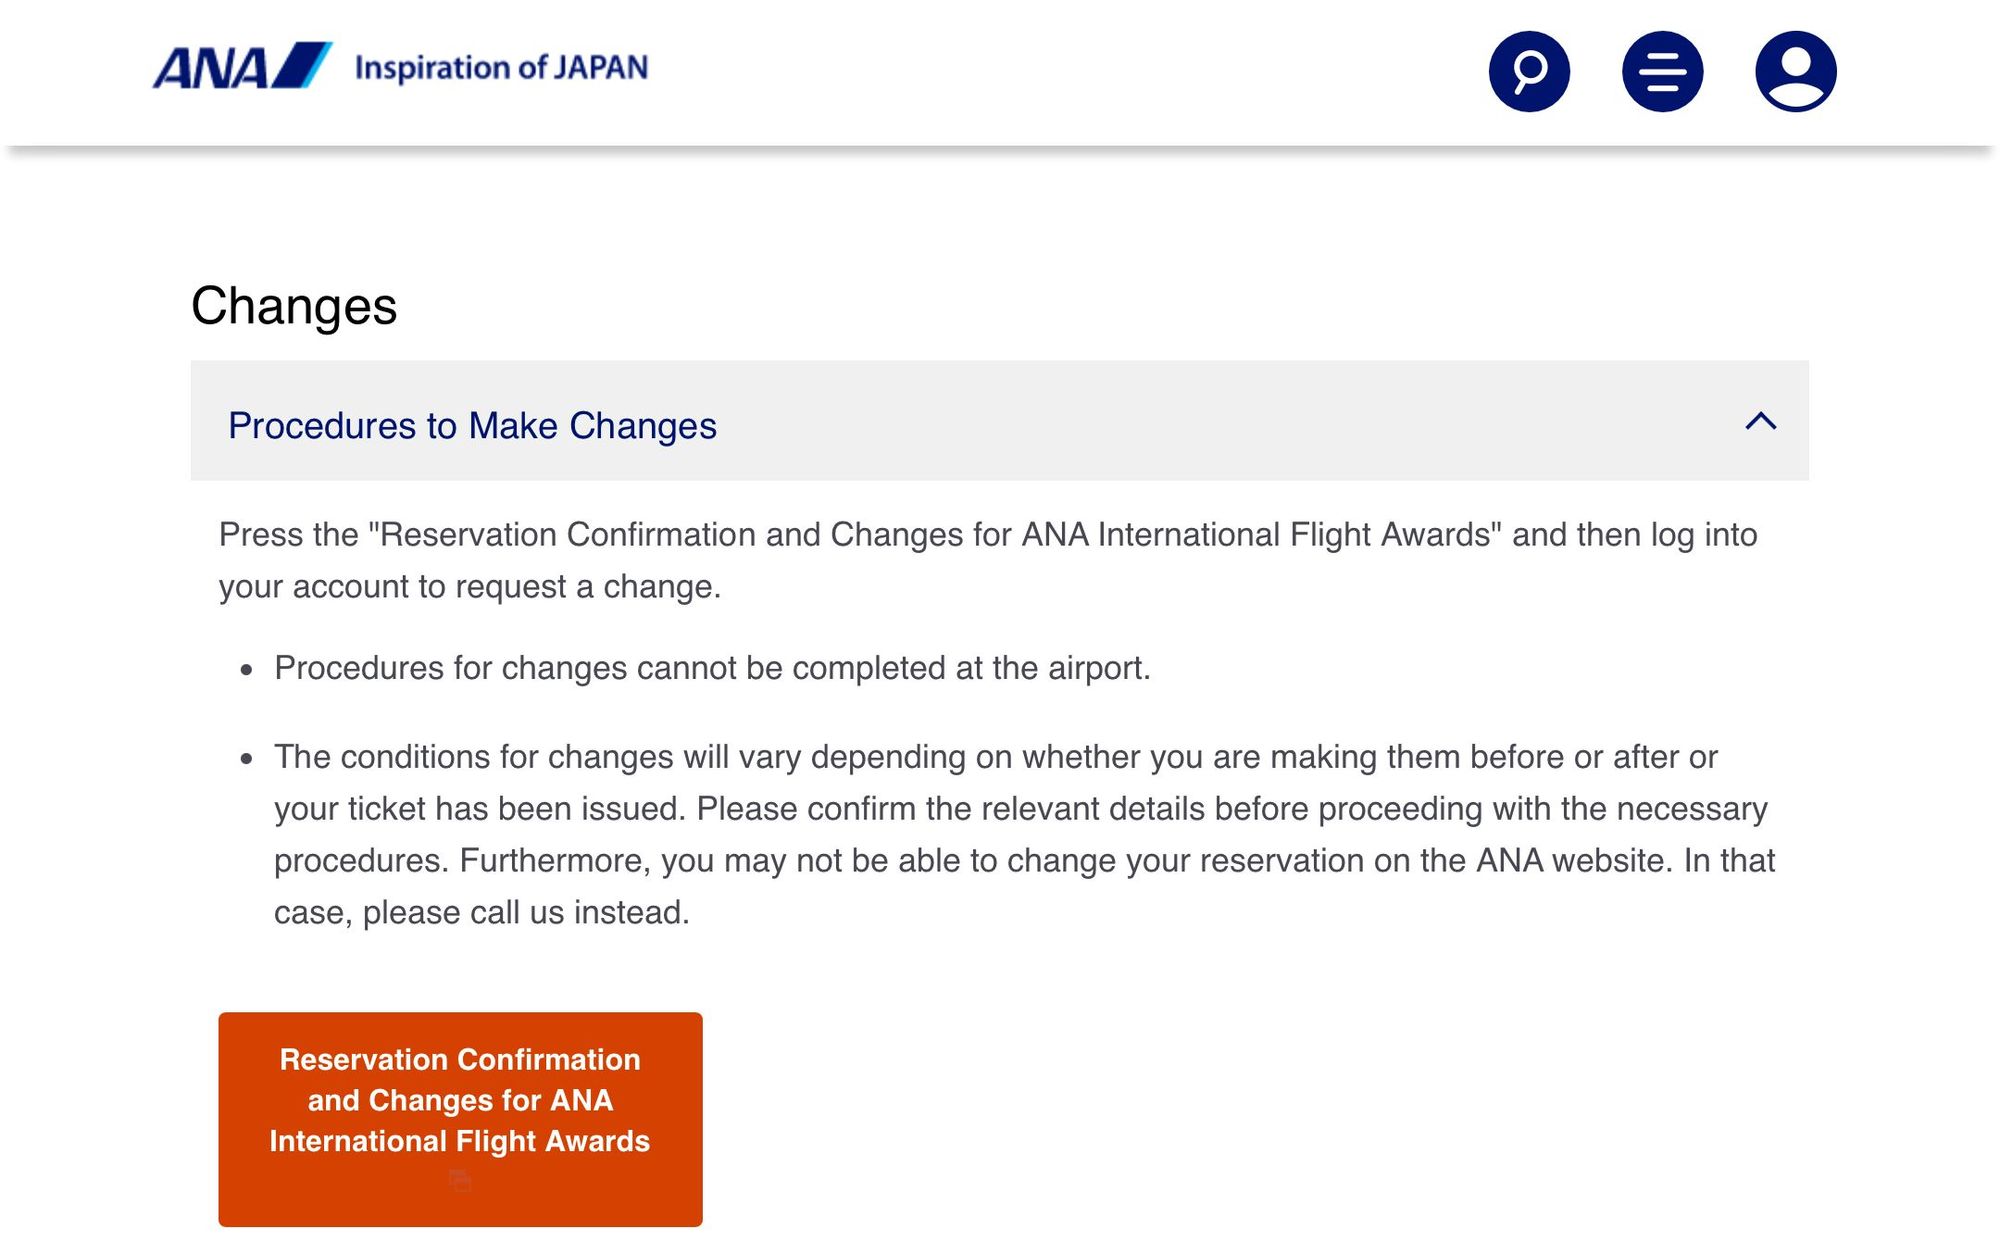The width and height of the screenshot is (2000, 1244).
Task: Toggle the 'Procedures to Make Changes' header
Action: pyautogui.click(x=472, y=426)
